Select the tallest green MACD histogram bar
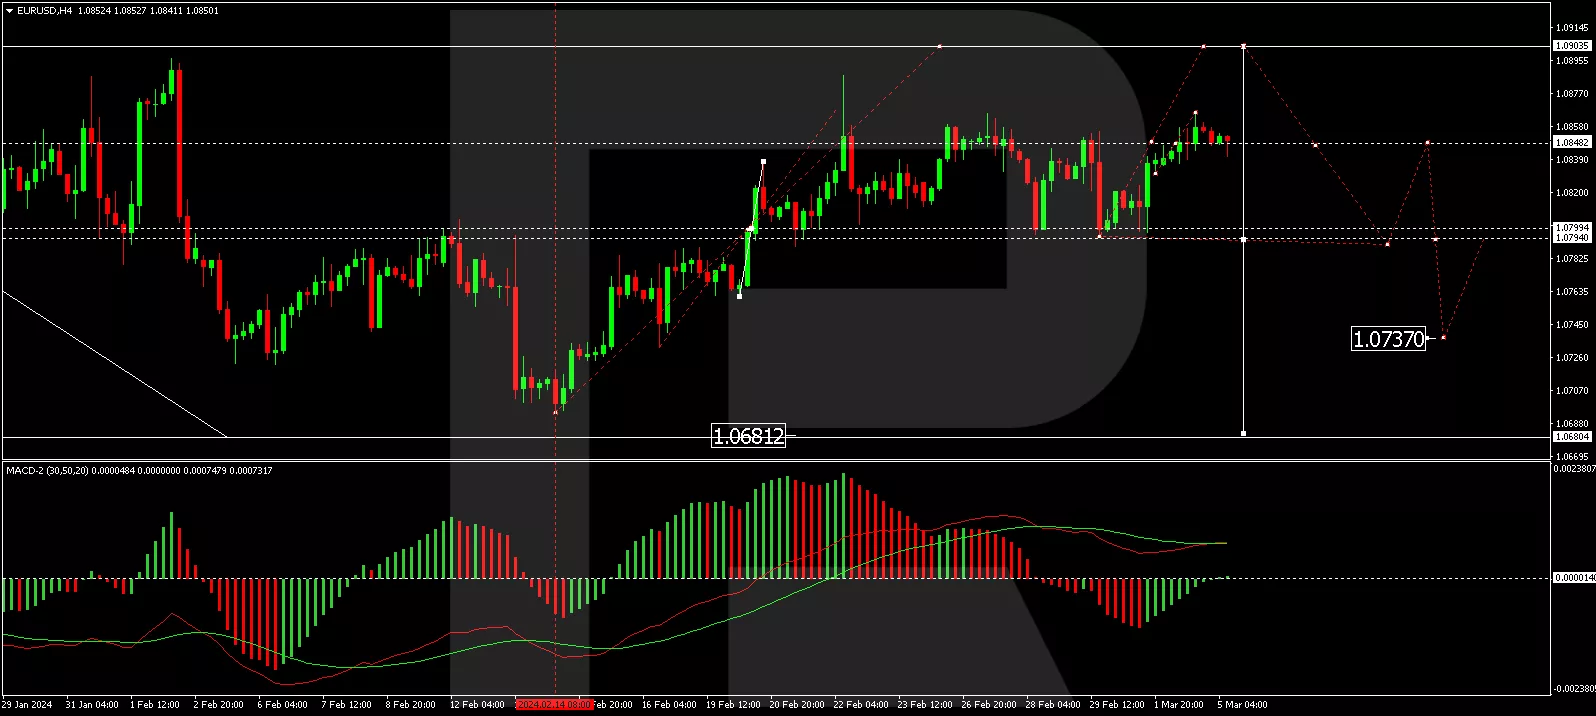1596x716 pixels. tap(843, 525)
